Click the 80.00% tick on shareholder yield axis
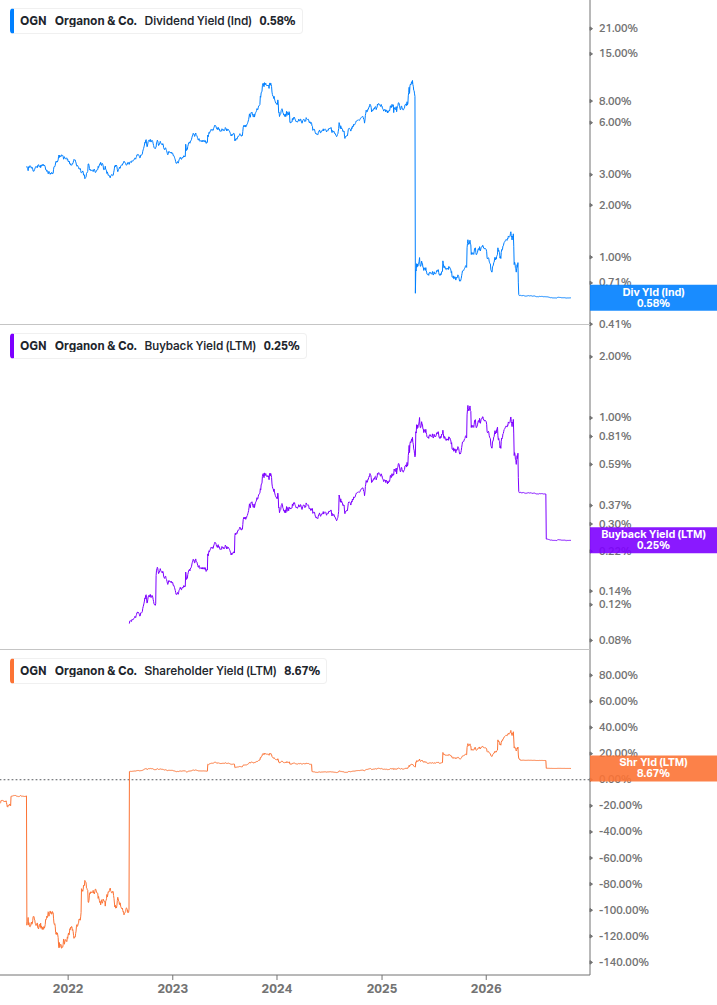The height and width of the screenshot is (1005, 717). click(618, 676)
